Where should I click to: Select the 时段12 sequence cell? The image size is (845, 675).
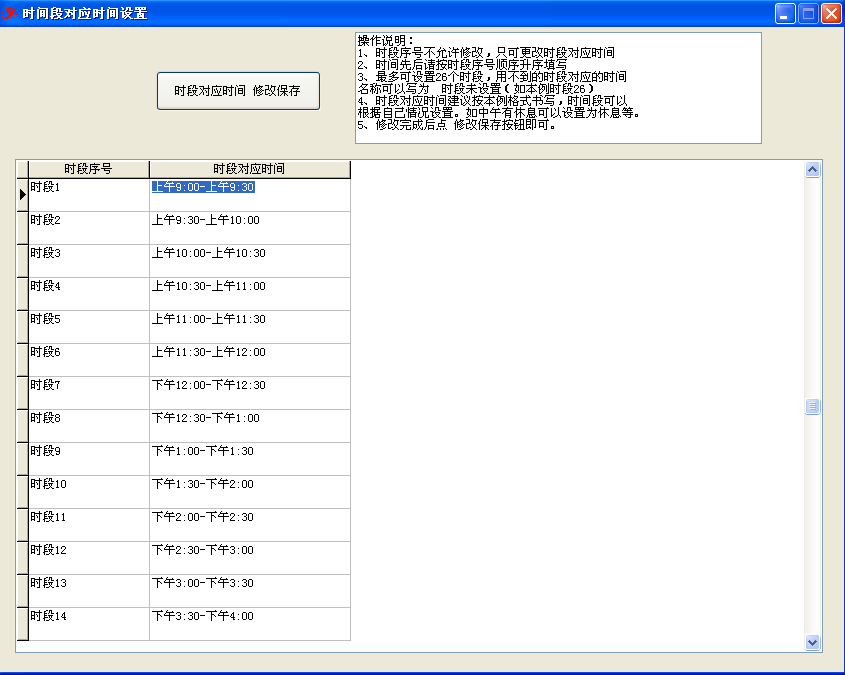tap(88, 558)
